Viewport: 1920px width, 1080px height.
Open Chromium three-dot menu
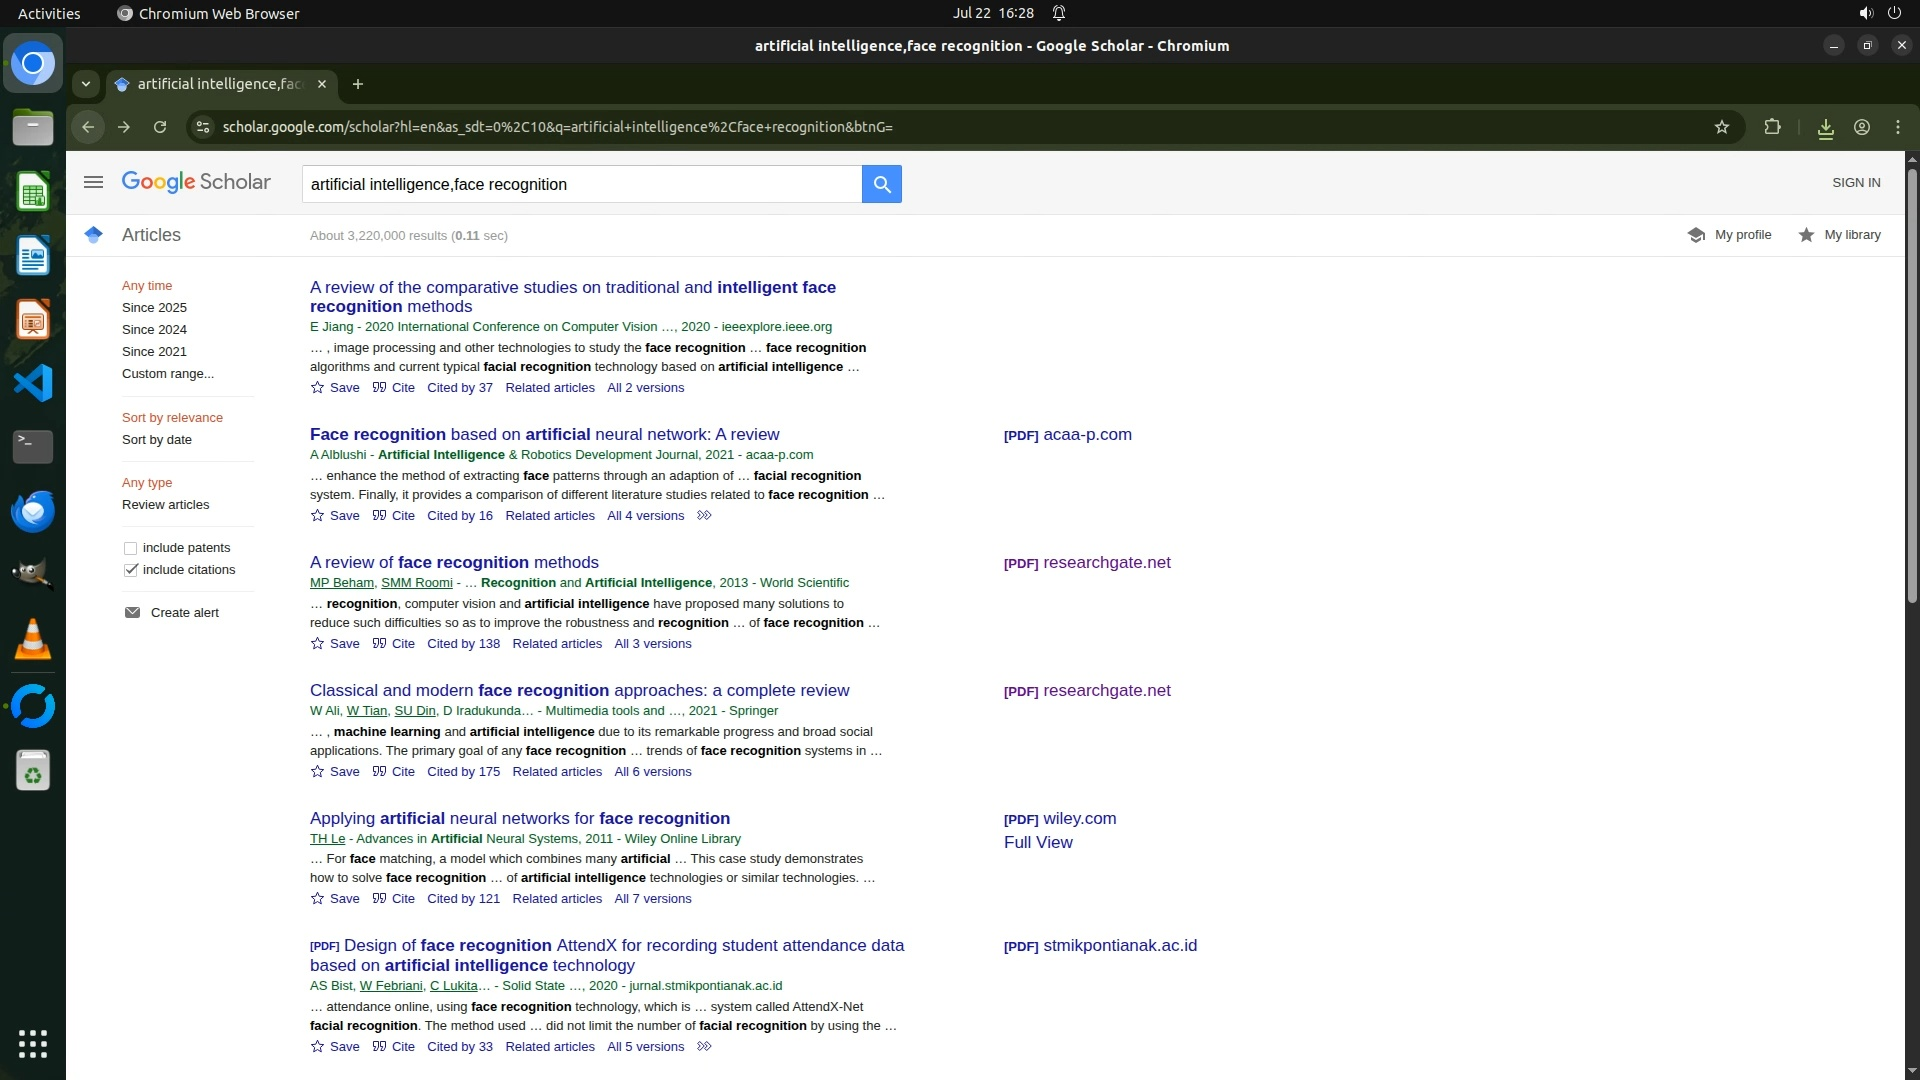pyautogui.click(x=1897, y=127)
